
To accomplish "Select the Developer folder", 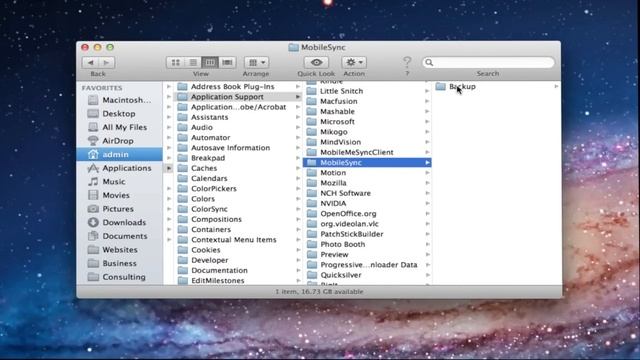I will tap(238, 260).
